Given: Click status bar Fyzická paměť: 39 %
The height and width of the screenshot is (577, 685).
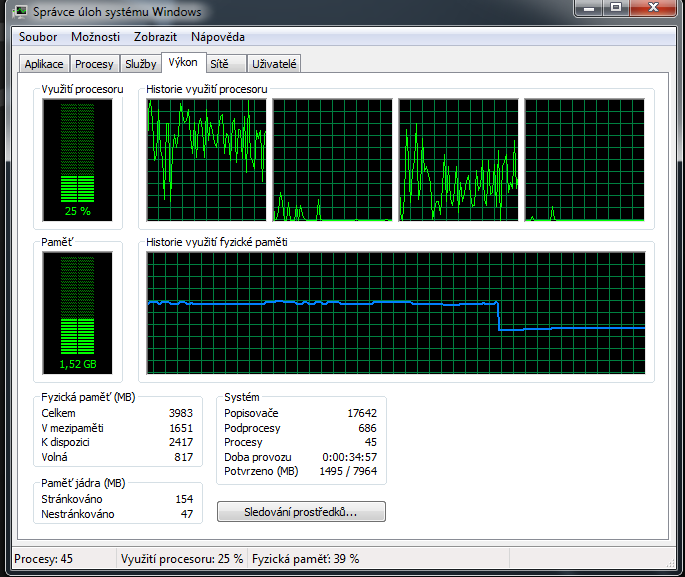Looking at the screenshot, I should [x=305, y=559].
